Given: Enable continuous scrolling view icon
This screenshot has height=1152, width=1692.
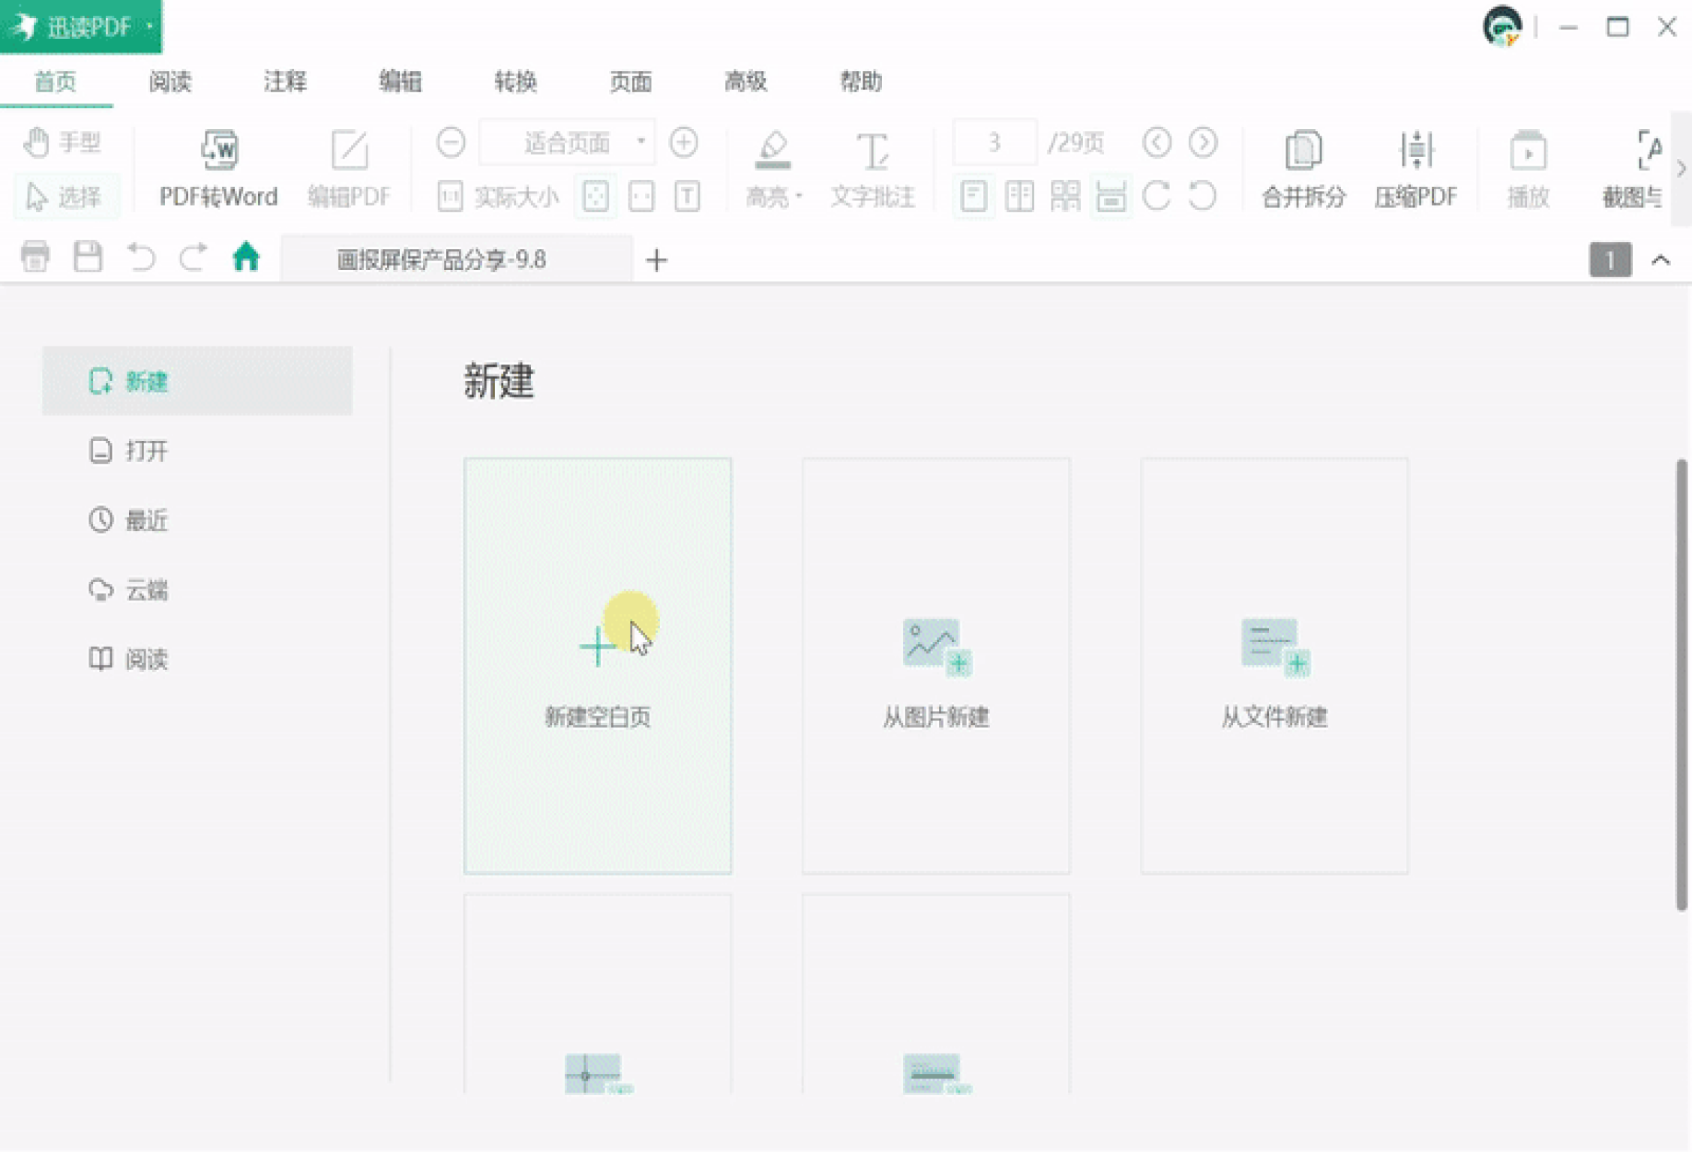Looking at the screenshot, I should 1111,196.
